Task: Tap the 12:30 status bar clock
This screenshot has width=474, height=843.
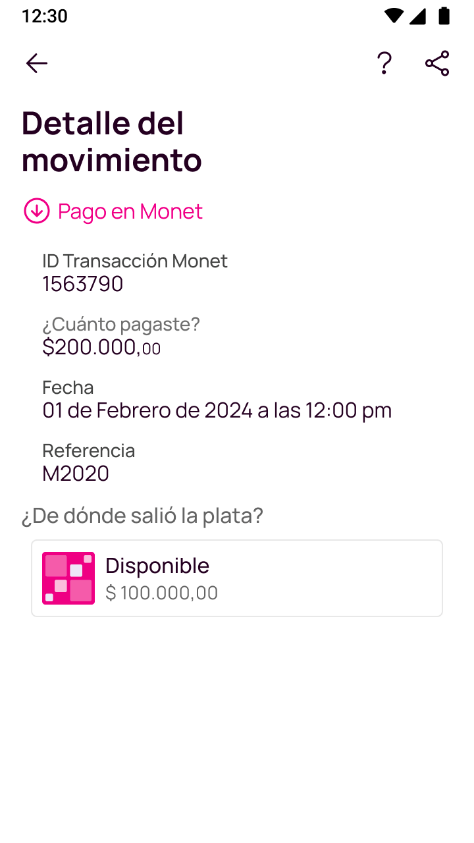Action: point(45,16)
